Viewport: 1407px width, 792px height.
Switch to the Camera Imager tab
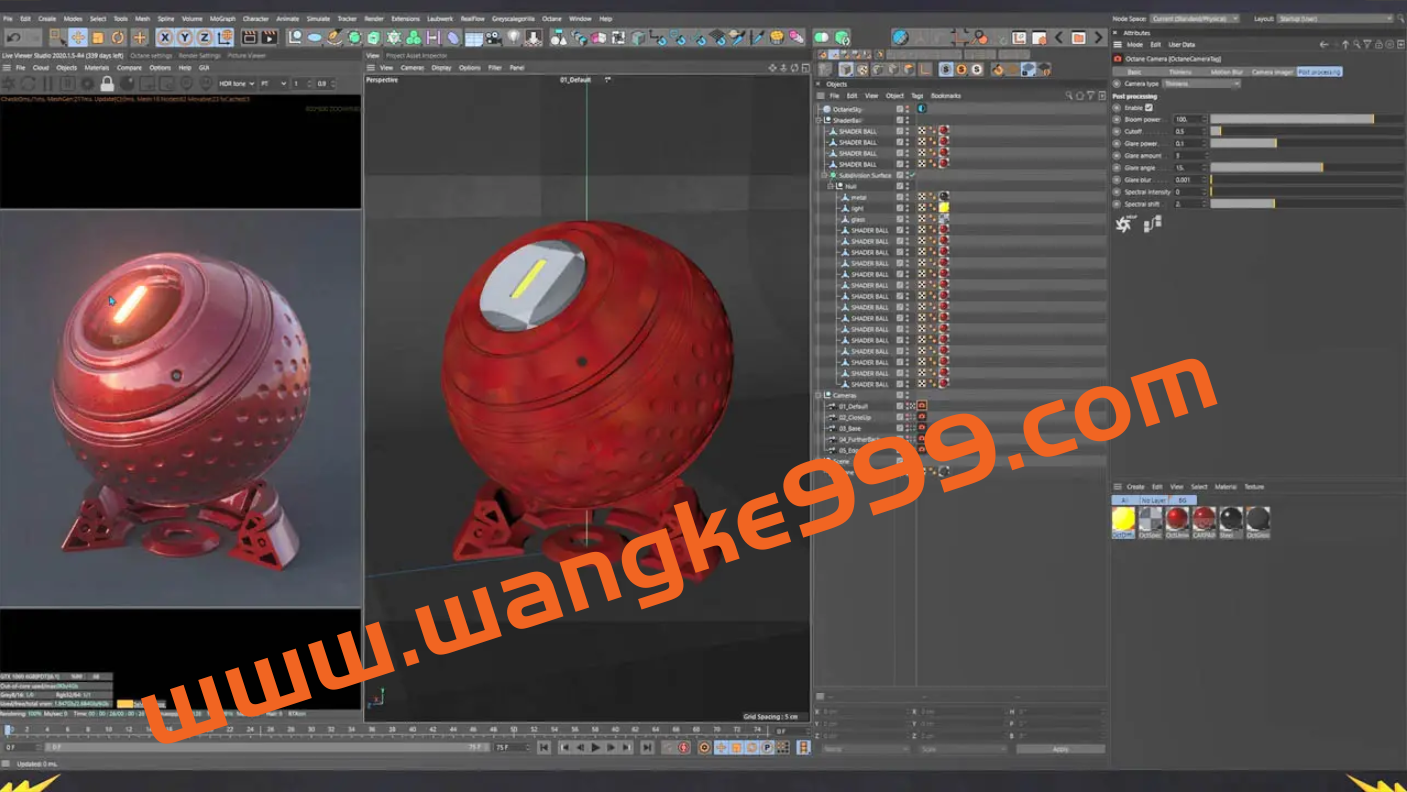[x=1272, y=72]
